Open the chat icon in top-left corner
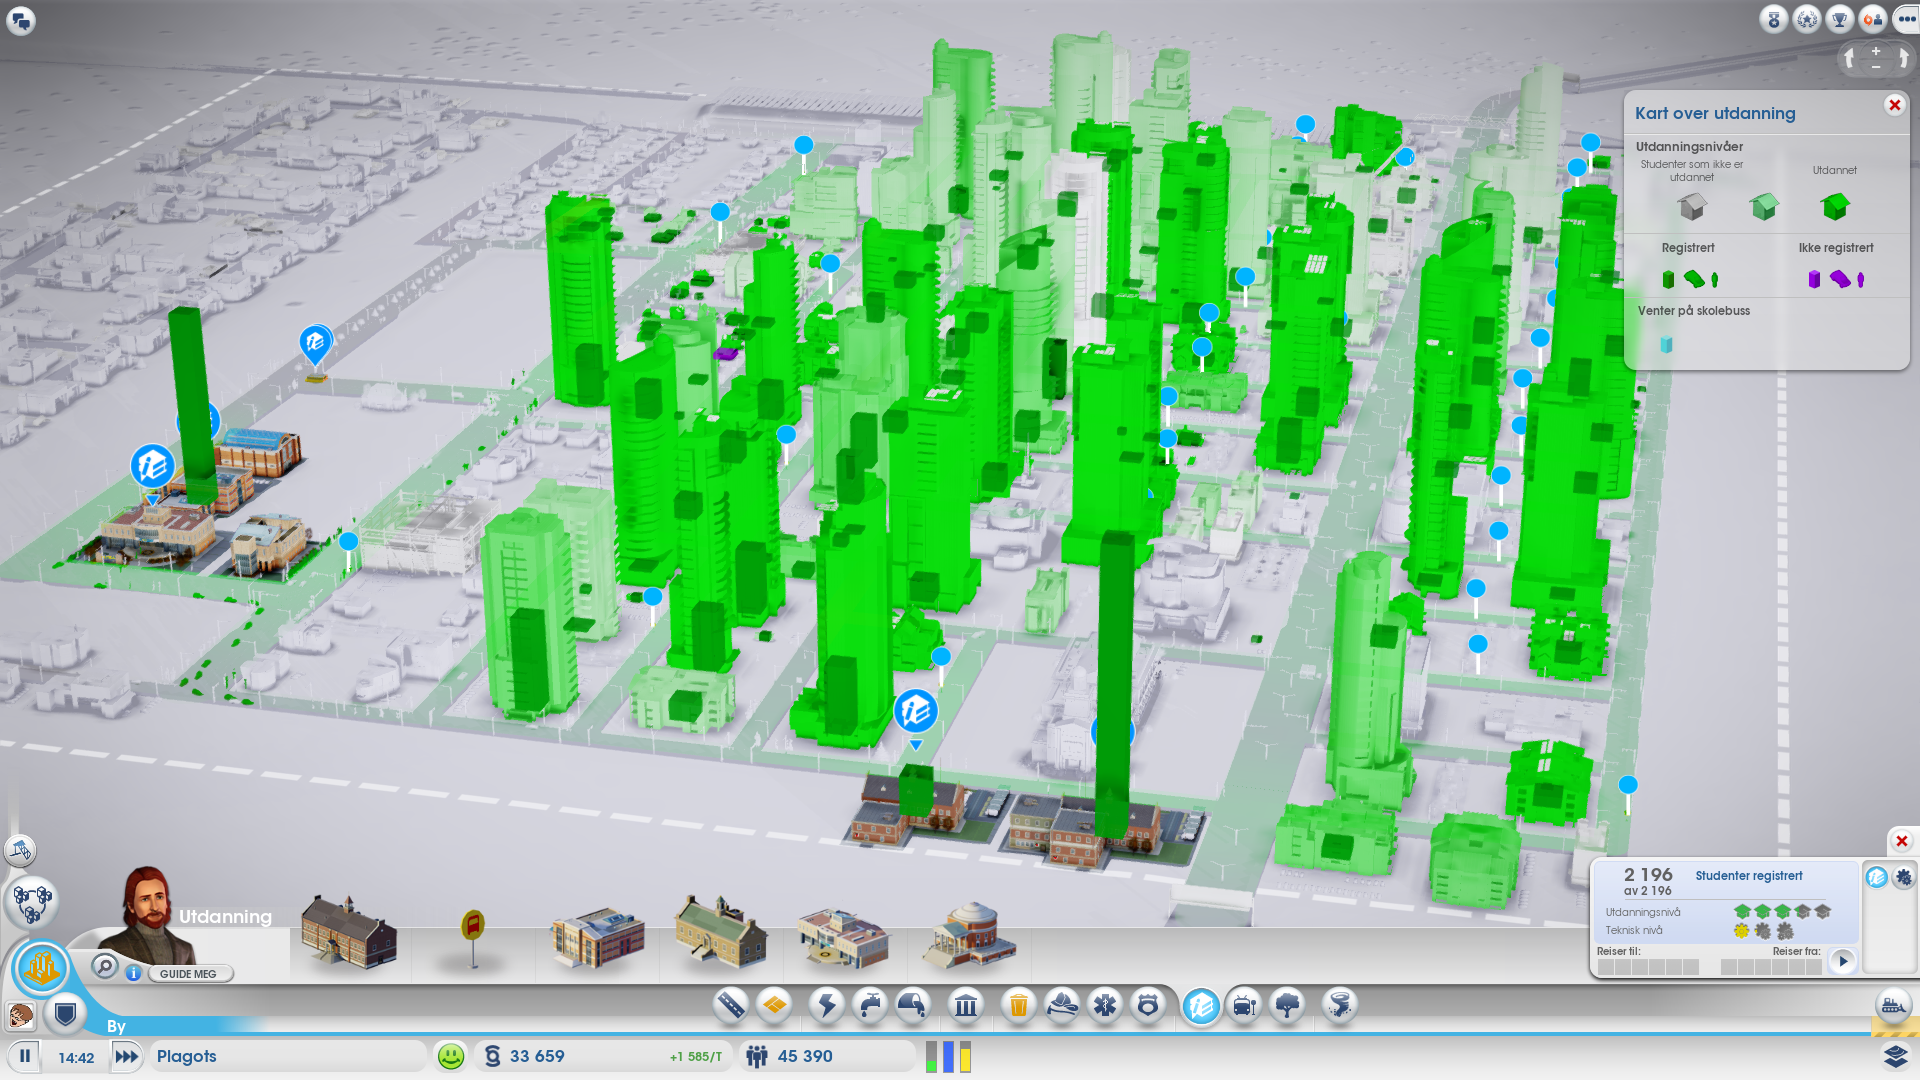 [21, 20]
